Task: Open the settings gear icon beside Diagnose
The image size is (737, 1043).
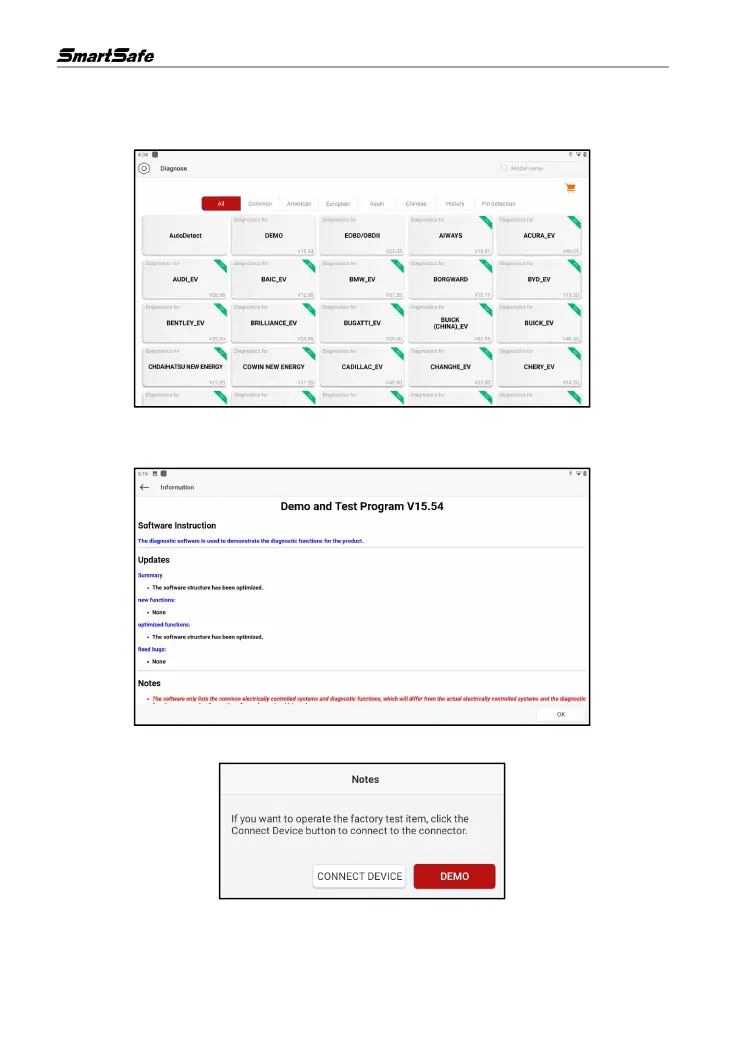Action: coord(144,168)
